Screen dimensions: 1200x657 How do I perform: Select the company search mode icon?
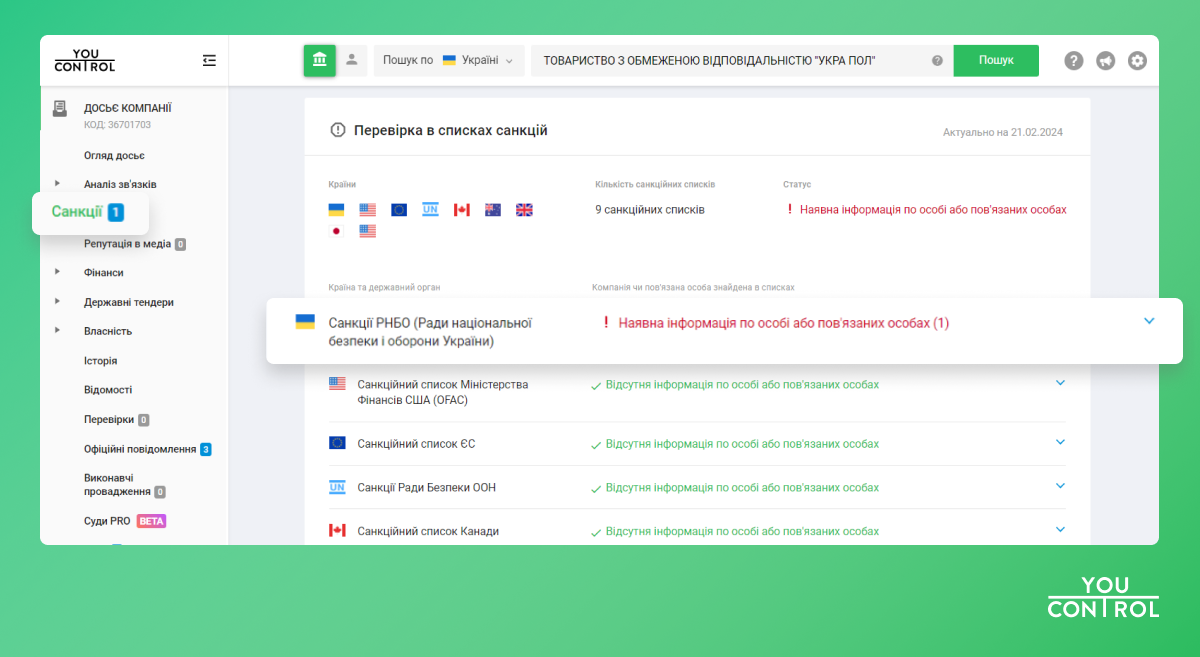pos(319,60)
